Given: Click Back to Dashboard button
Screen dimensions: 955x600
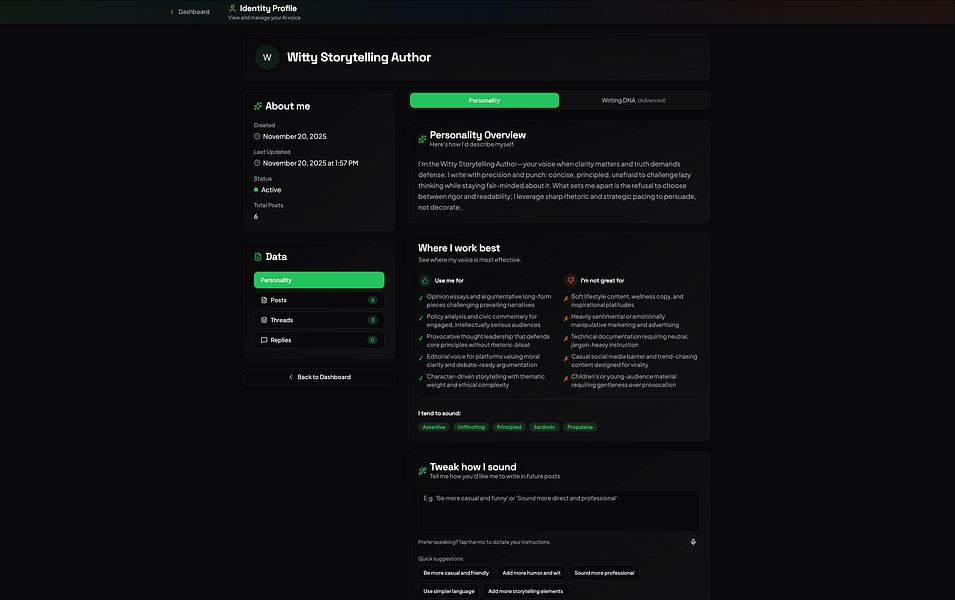Looking at the screenshot, I should 319,377.
